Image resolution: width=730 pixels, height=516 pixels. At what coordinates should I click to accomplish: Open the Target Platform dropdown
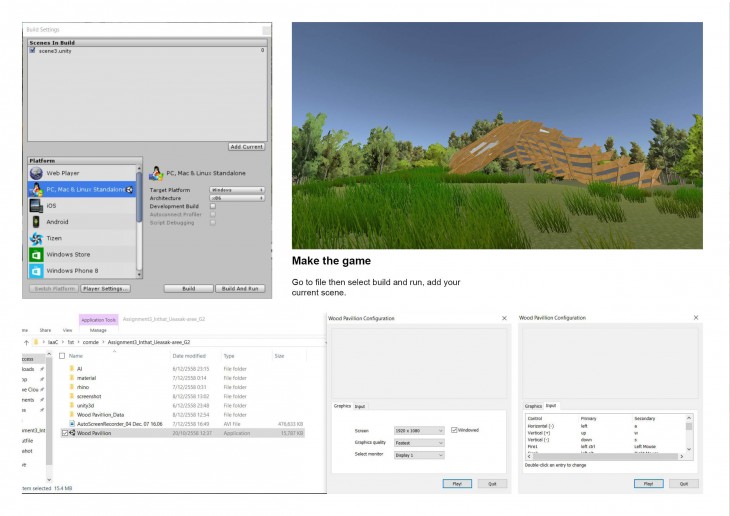point(237,189)
